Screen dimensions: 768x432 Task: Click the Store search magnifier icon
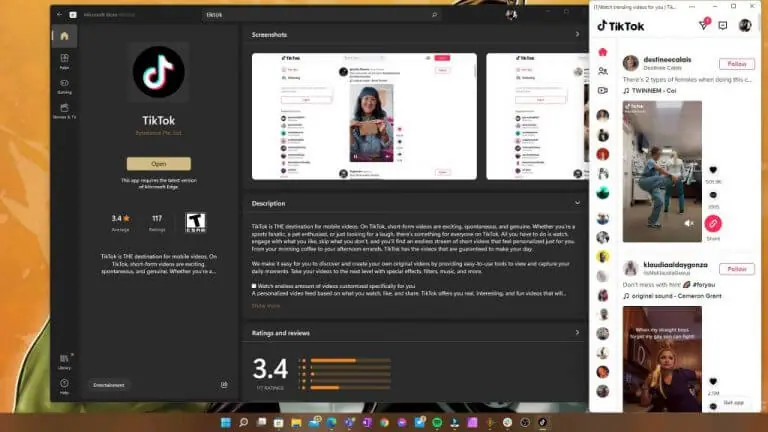pos(434,15)
